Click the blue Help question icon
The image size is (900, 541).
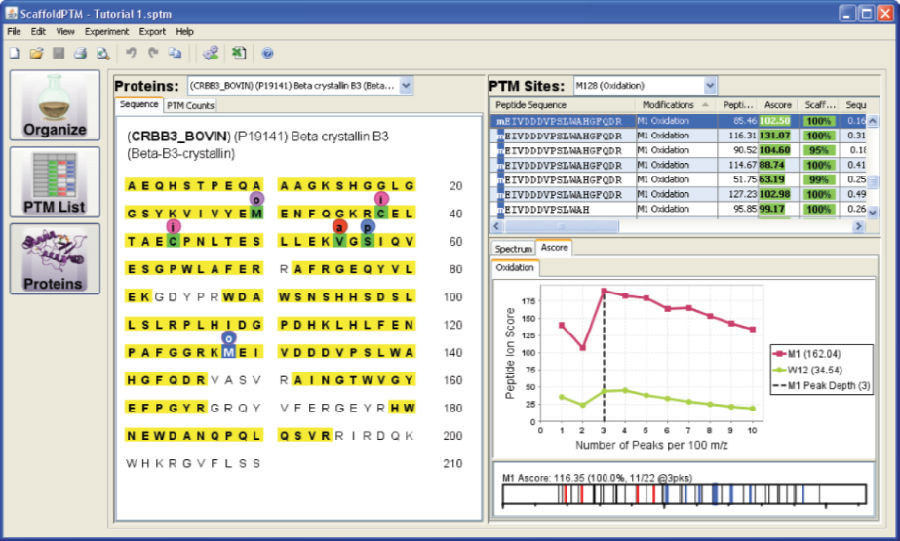click(x=267, y=53)
